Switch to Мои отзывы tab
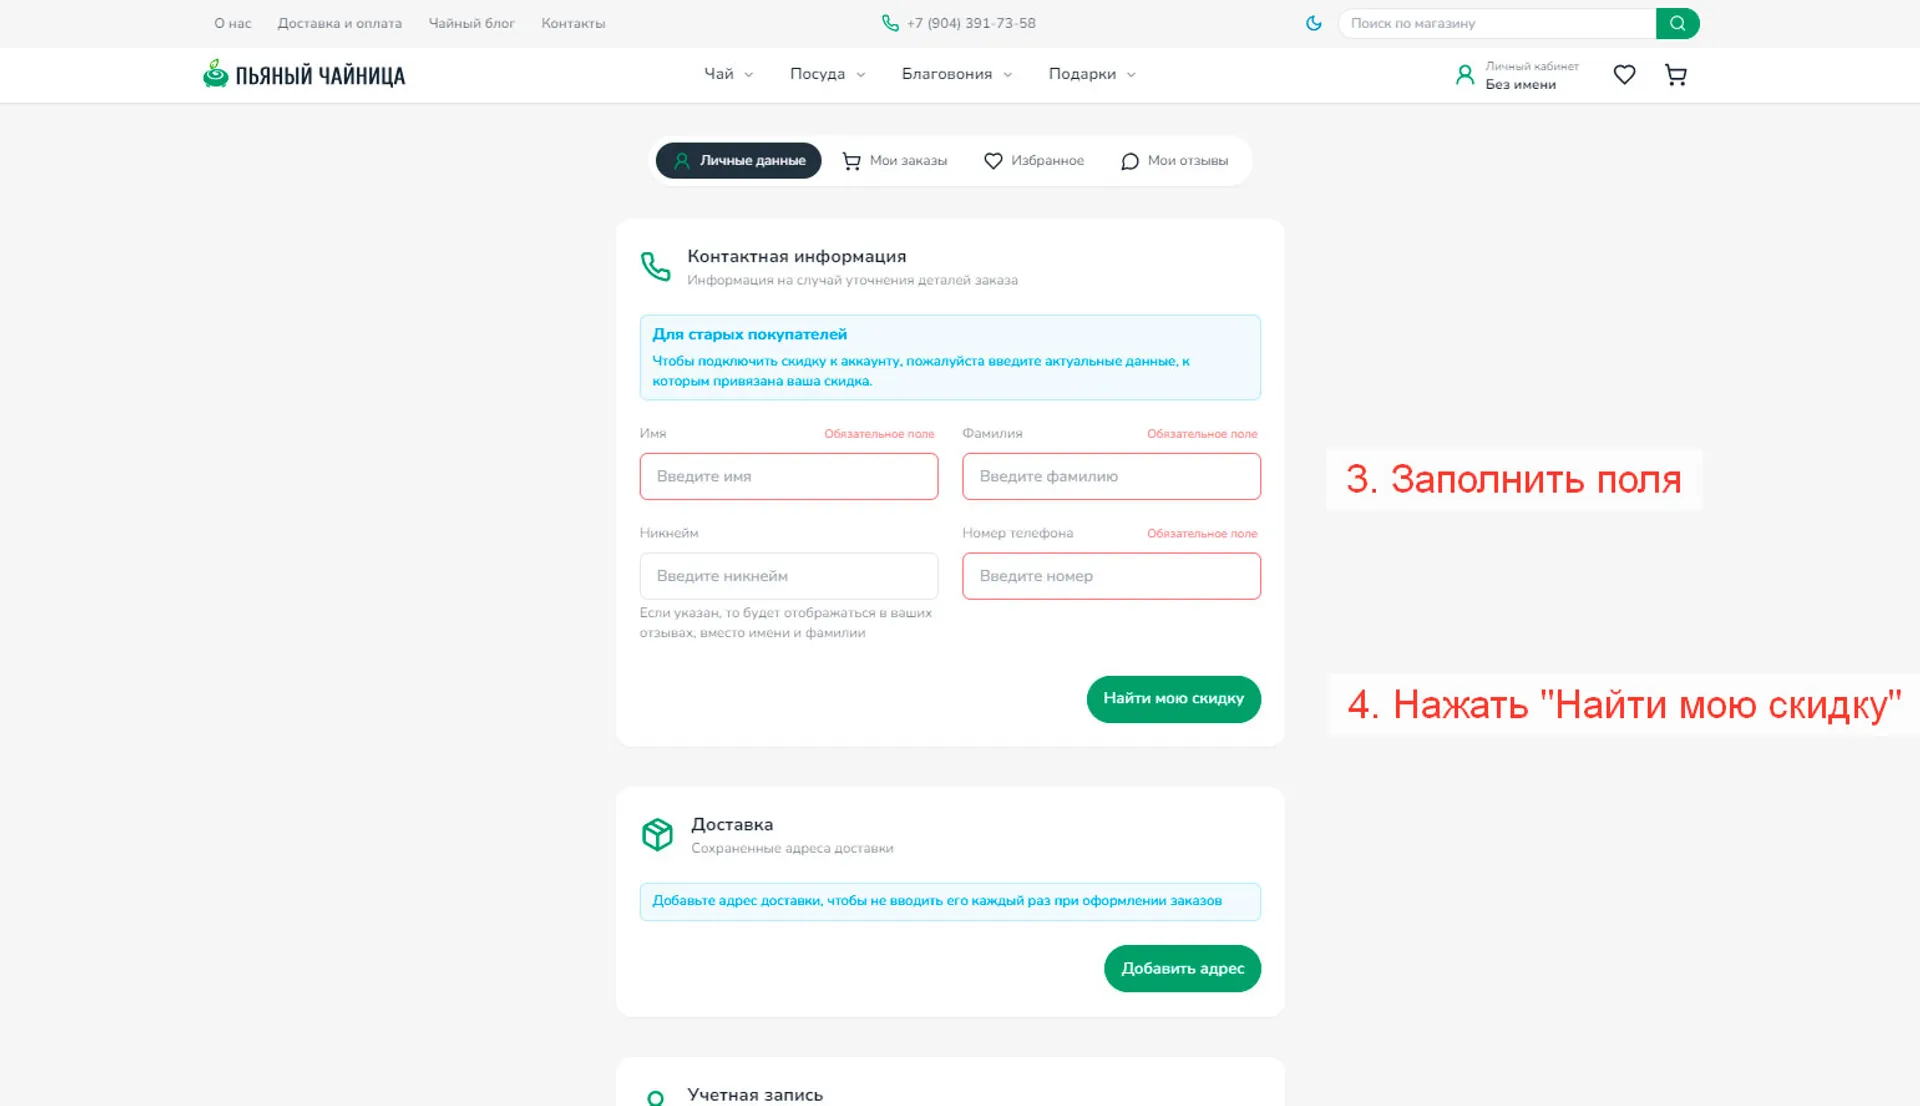This screenshot has width=1920, height=1106. pyautogui.click(x=1174, y=161)
